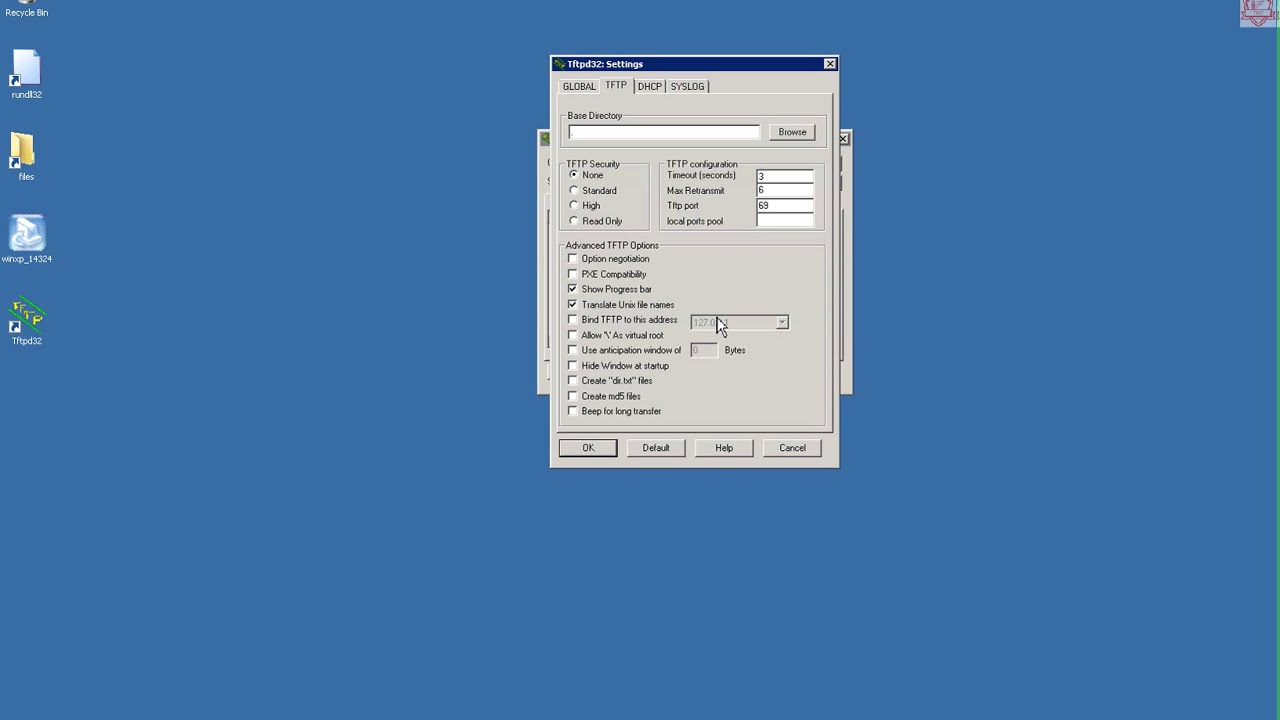Switch to the TFTP tab
The image size is (1280, 720).
coord(616,86)
